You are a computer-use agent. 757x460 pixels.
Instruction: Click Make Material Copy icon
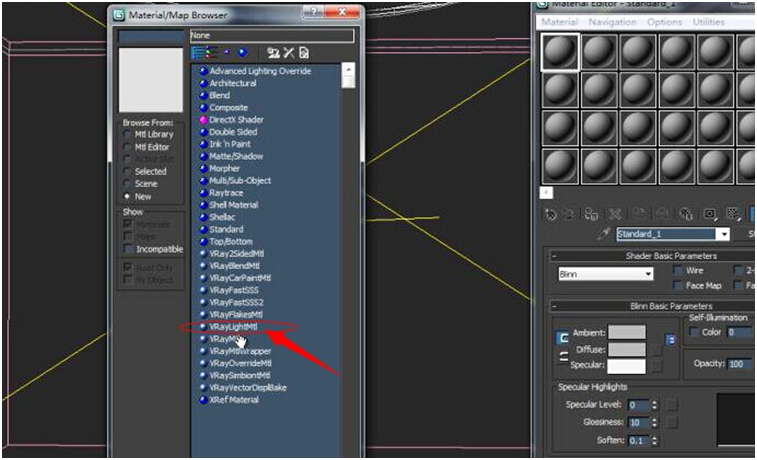pos(639,214)
